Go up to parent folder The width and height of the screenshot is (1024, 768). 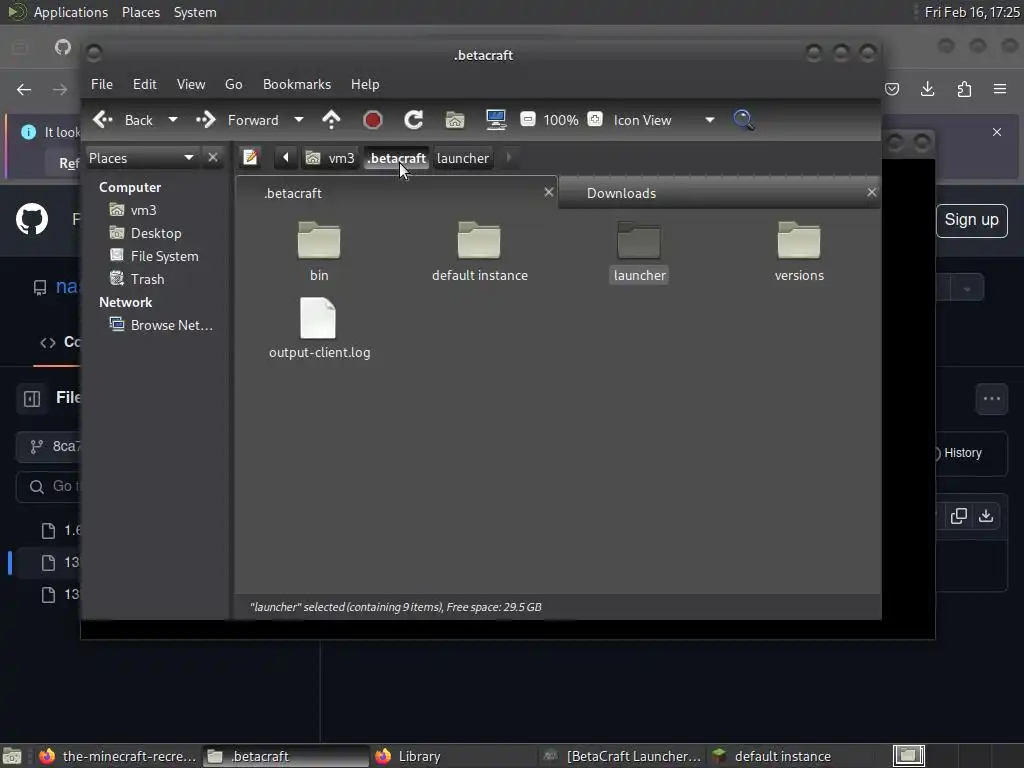coord(331,120)
